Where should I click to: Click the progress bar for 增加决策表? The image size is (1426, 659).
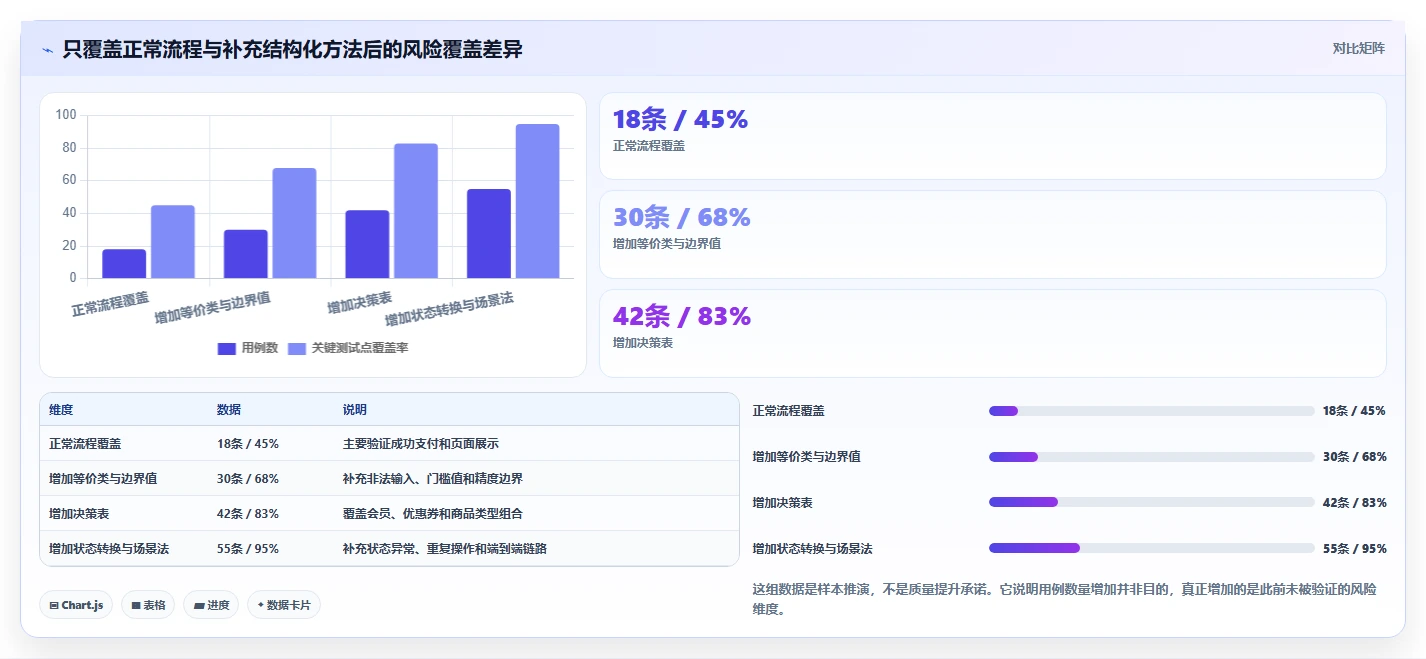click(x=1151, y=502)
